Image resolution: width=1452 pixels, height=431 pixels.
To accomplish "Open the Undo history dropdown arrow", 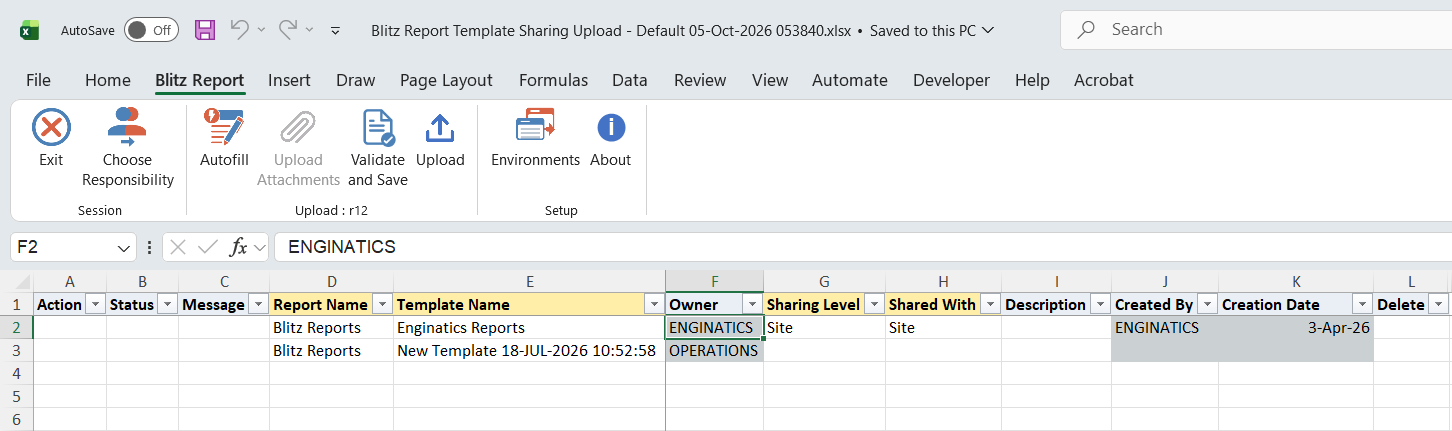I will point(262,30).
